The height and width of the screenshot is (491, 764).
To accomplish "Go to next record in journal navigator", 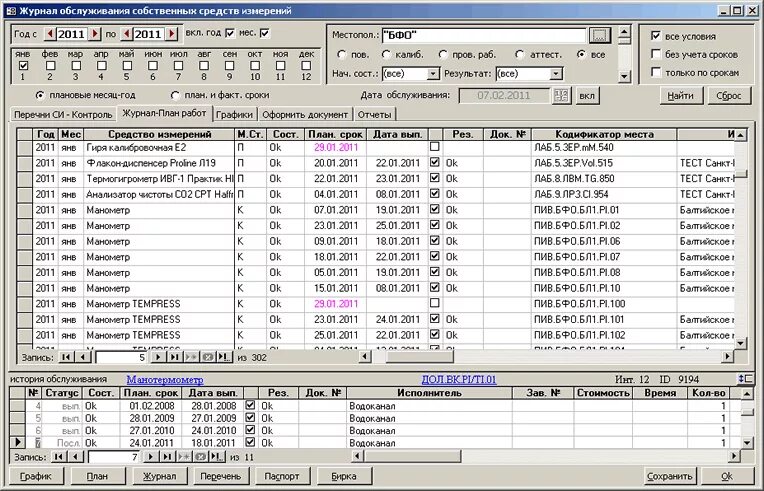I will [157, 357].
